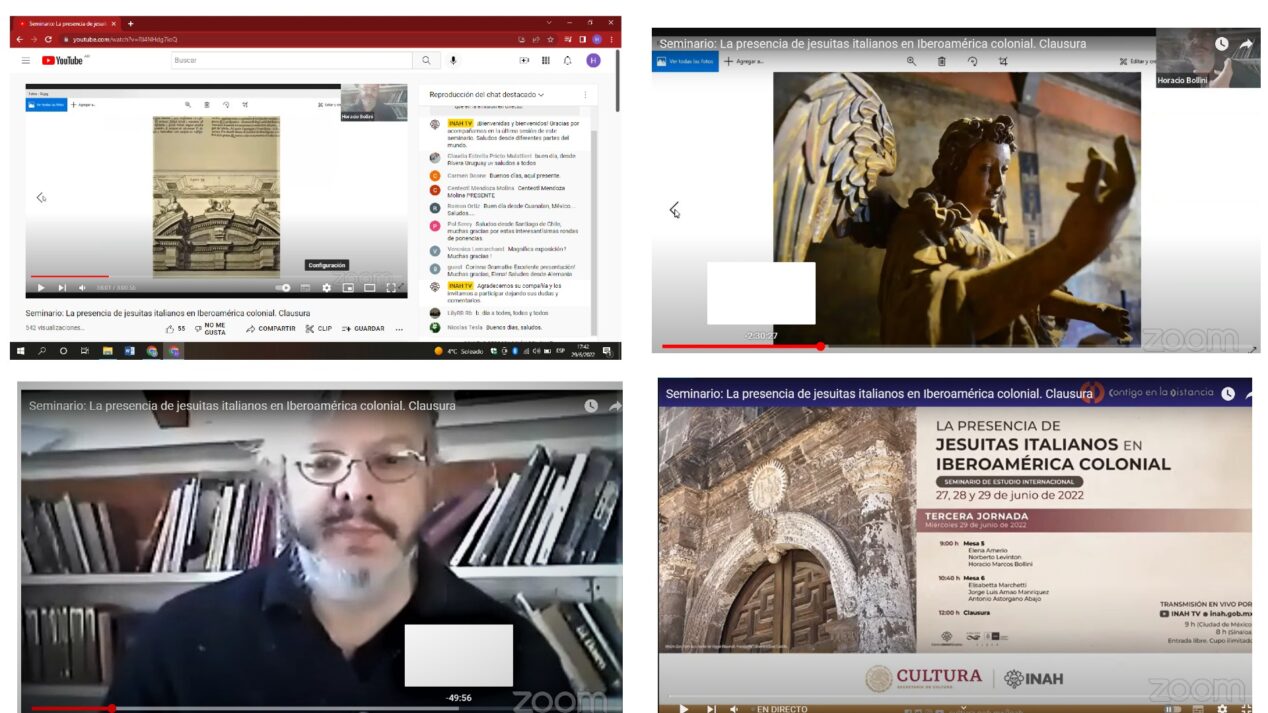Click the GUARDAR save button
1268x713 pixels.
pyautogui.click(x=363, y=329)
